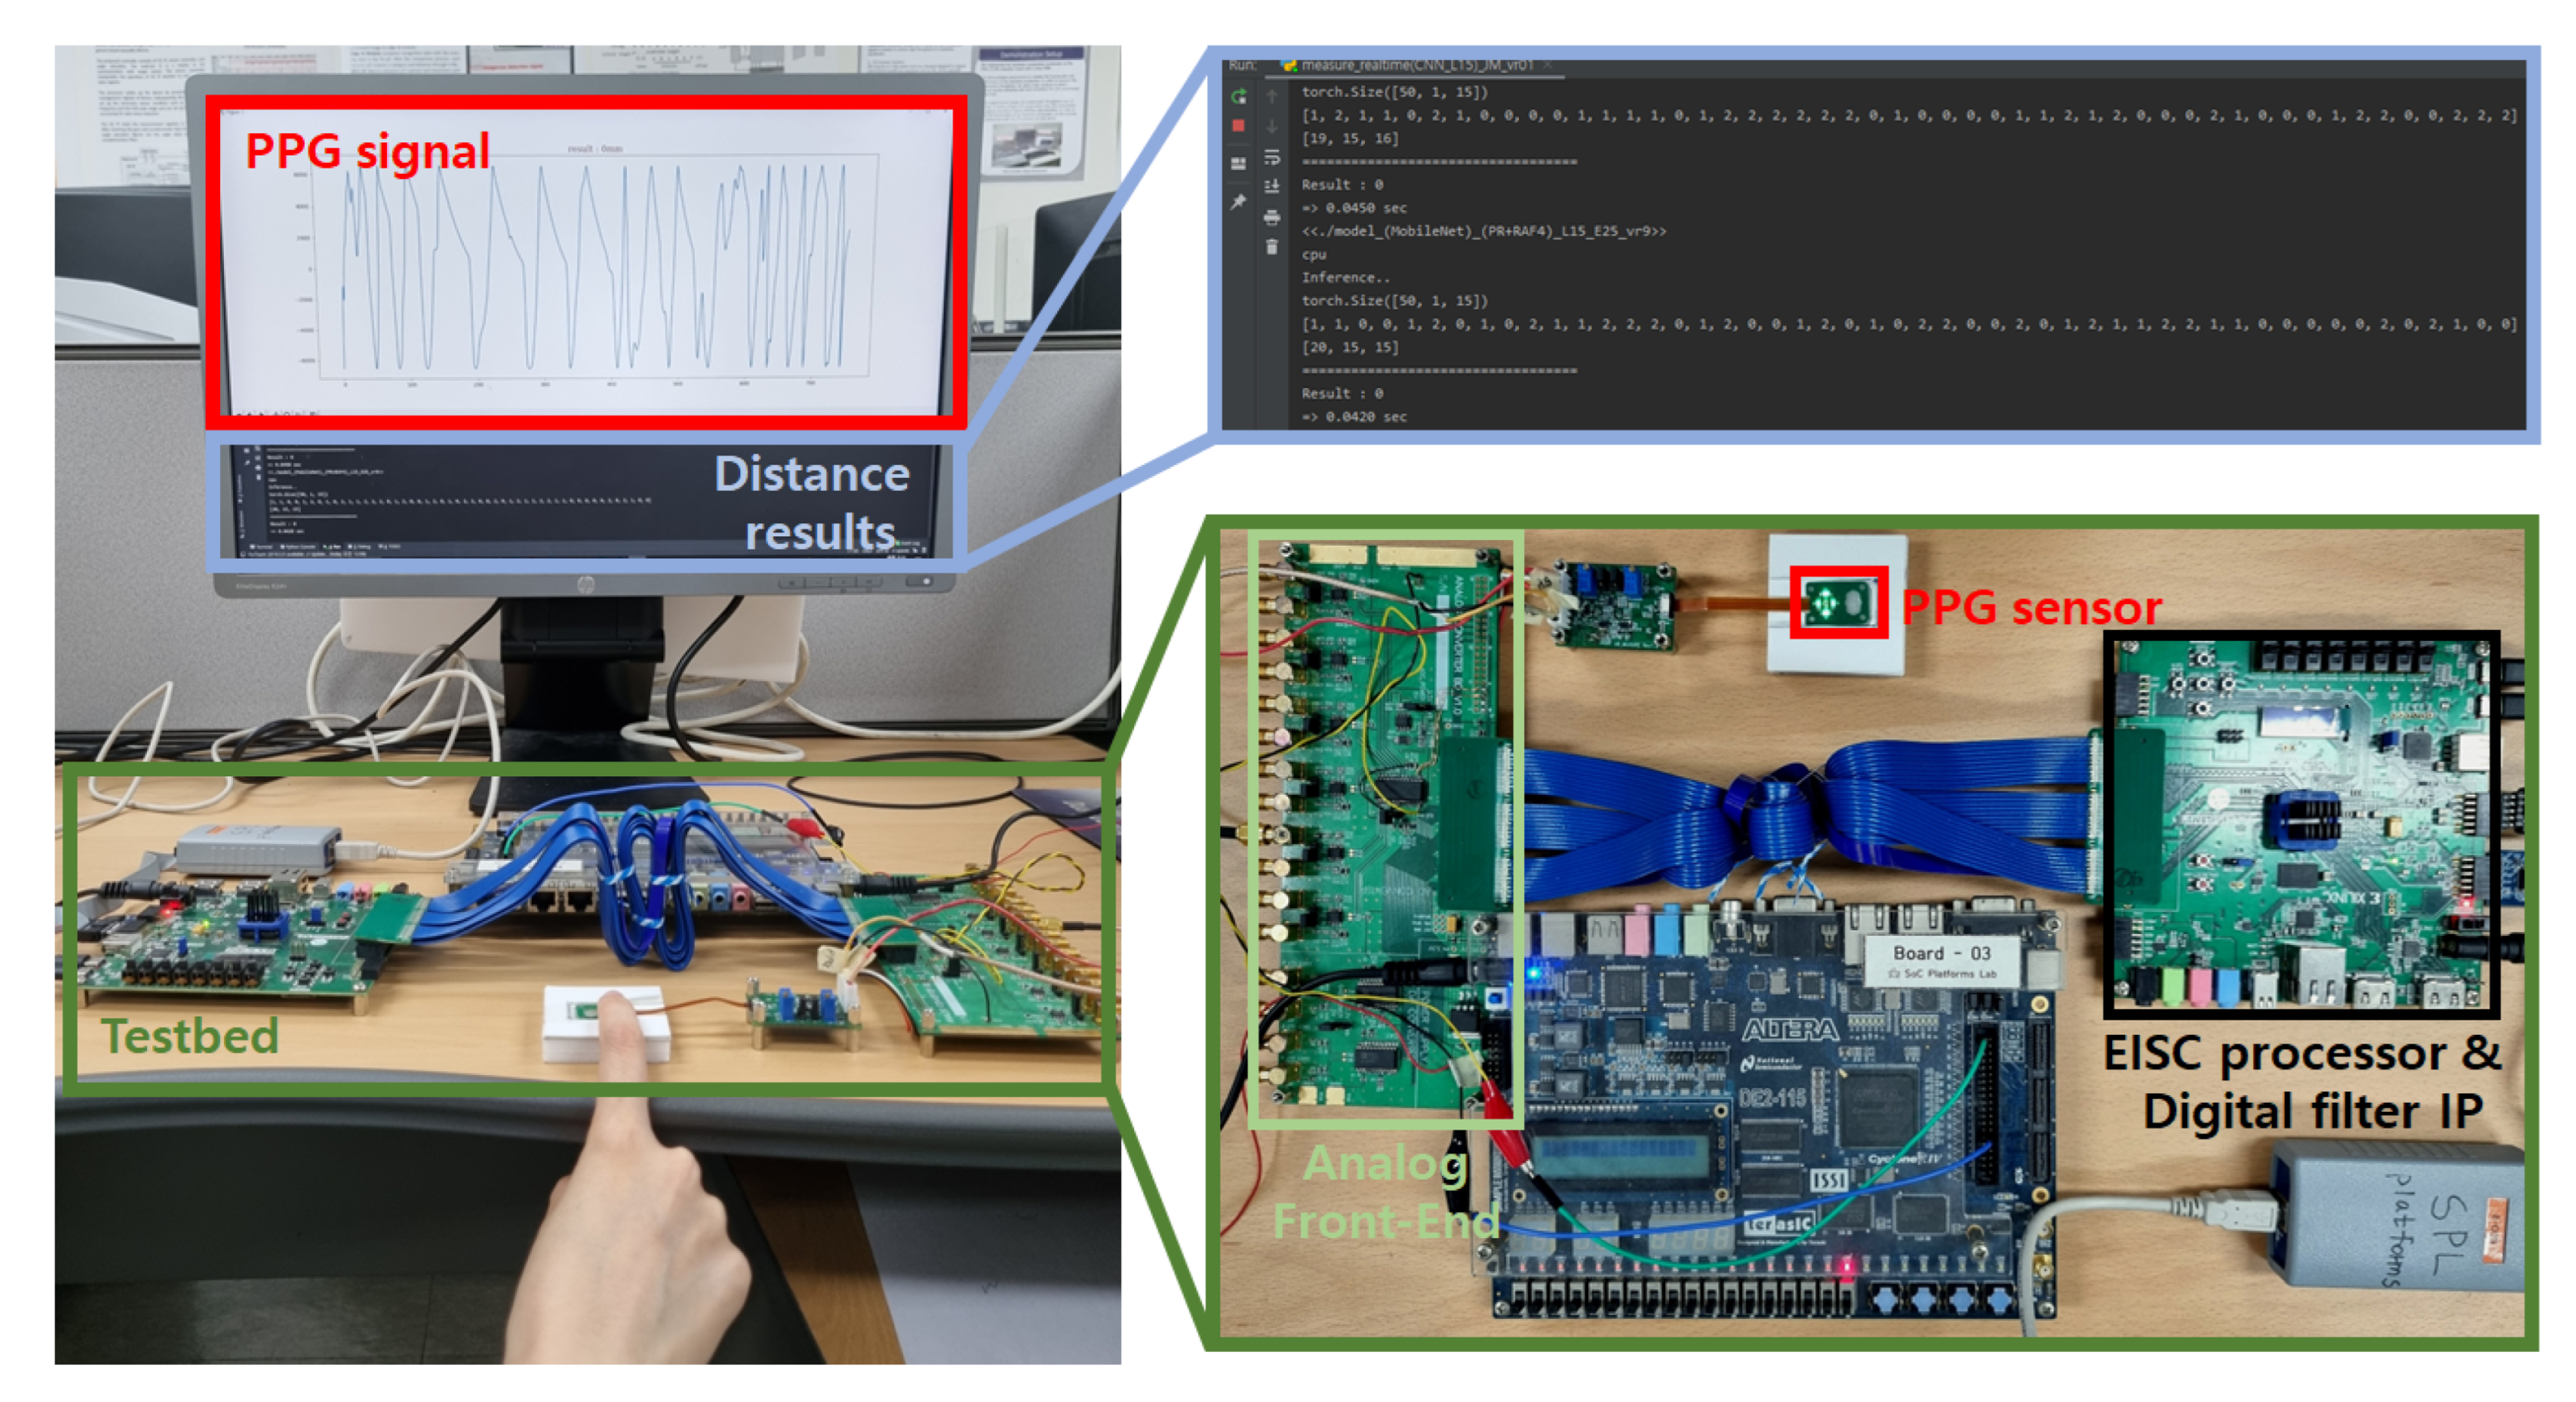The image size is (2576, 1402).
Task: Stop the running process with red square
Action: pyautogui.click(x=1239, y=126)
